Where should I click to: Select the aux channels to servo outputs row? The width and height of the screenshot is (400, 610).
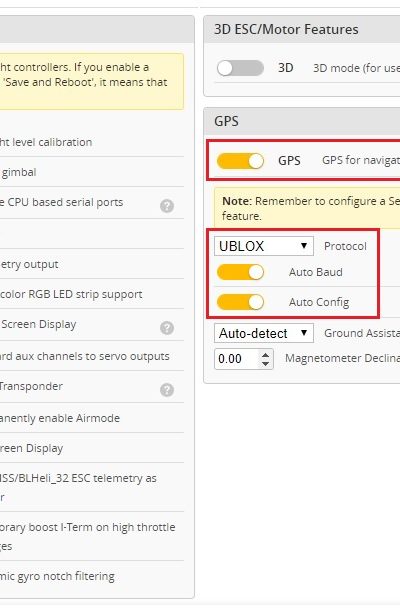[92, 356]
